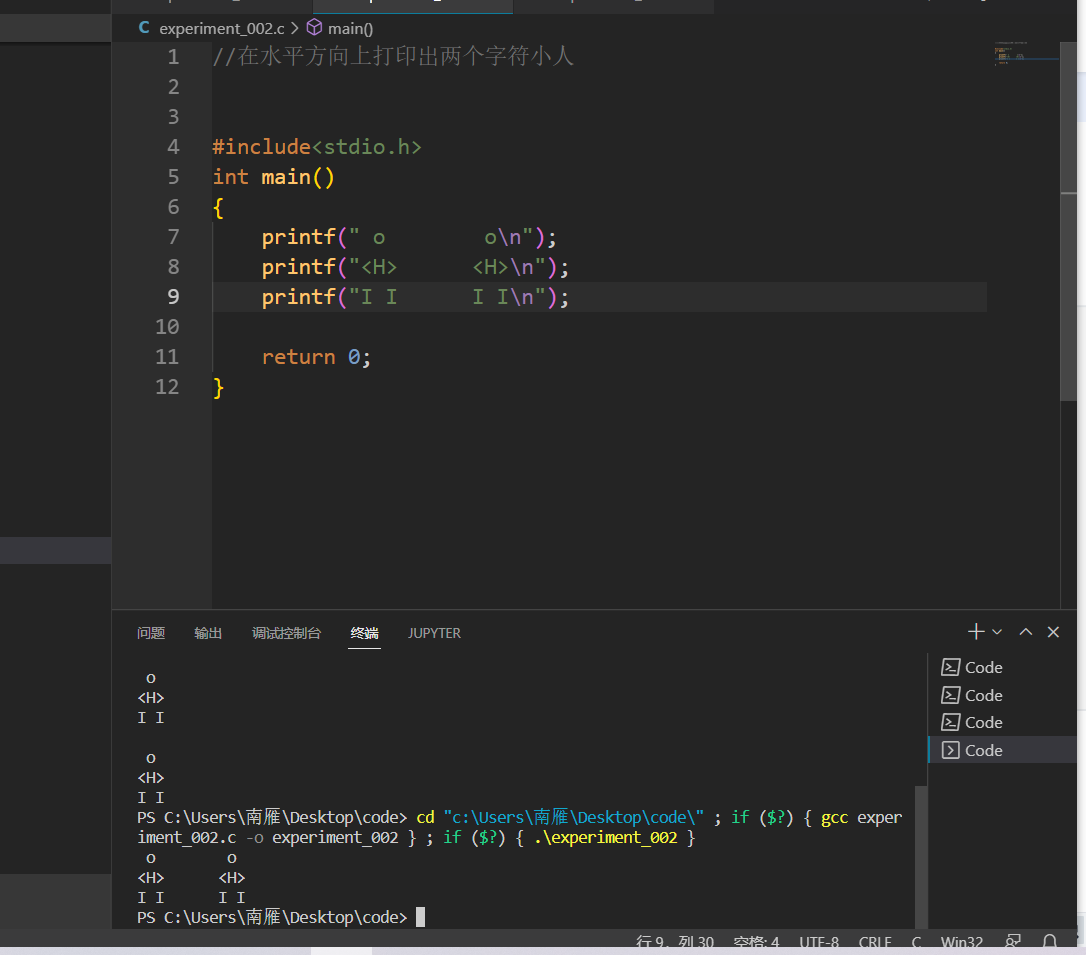1086x955 pixels.
Task: Click the main() breadcrumb symbol
Action: coord(350,28)
